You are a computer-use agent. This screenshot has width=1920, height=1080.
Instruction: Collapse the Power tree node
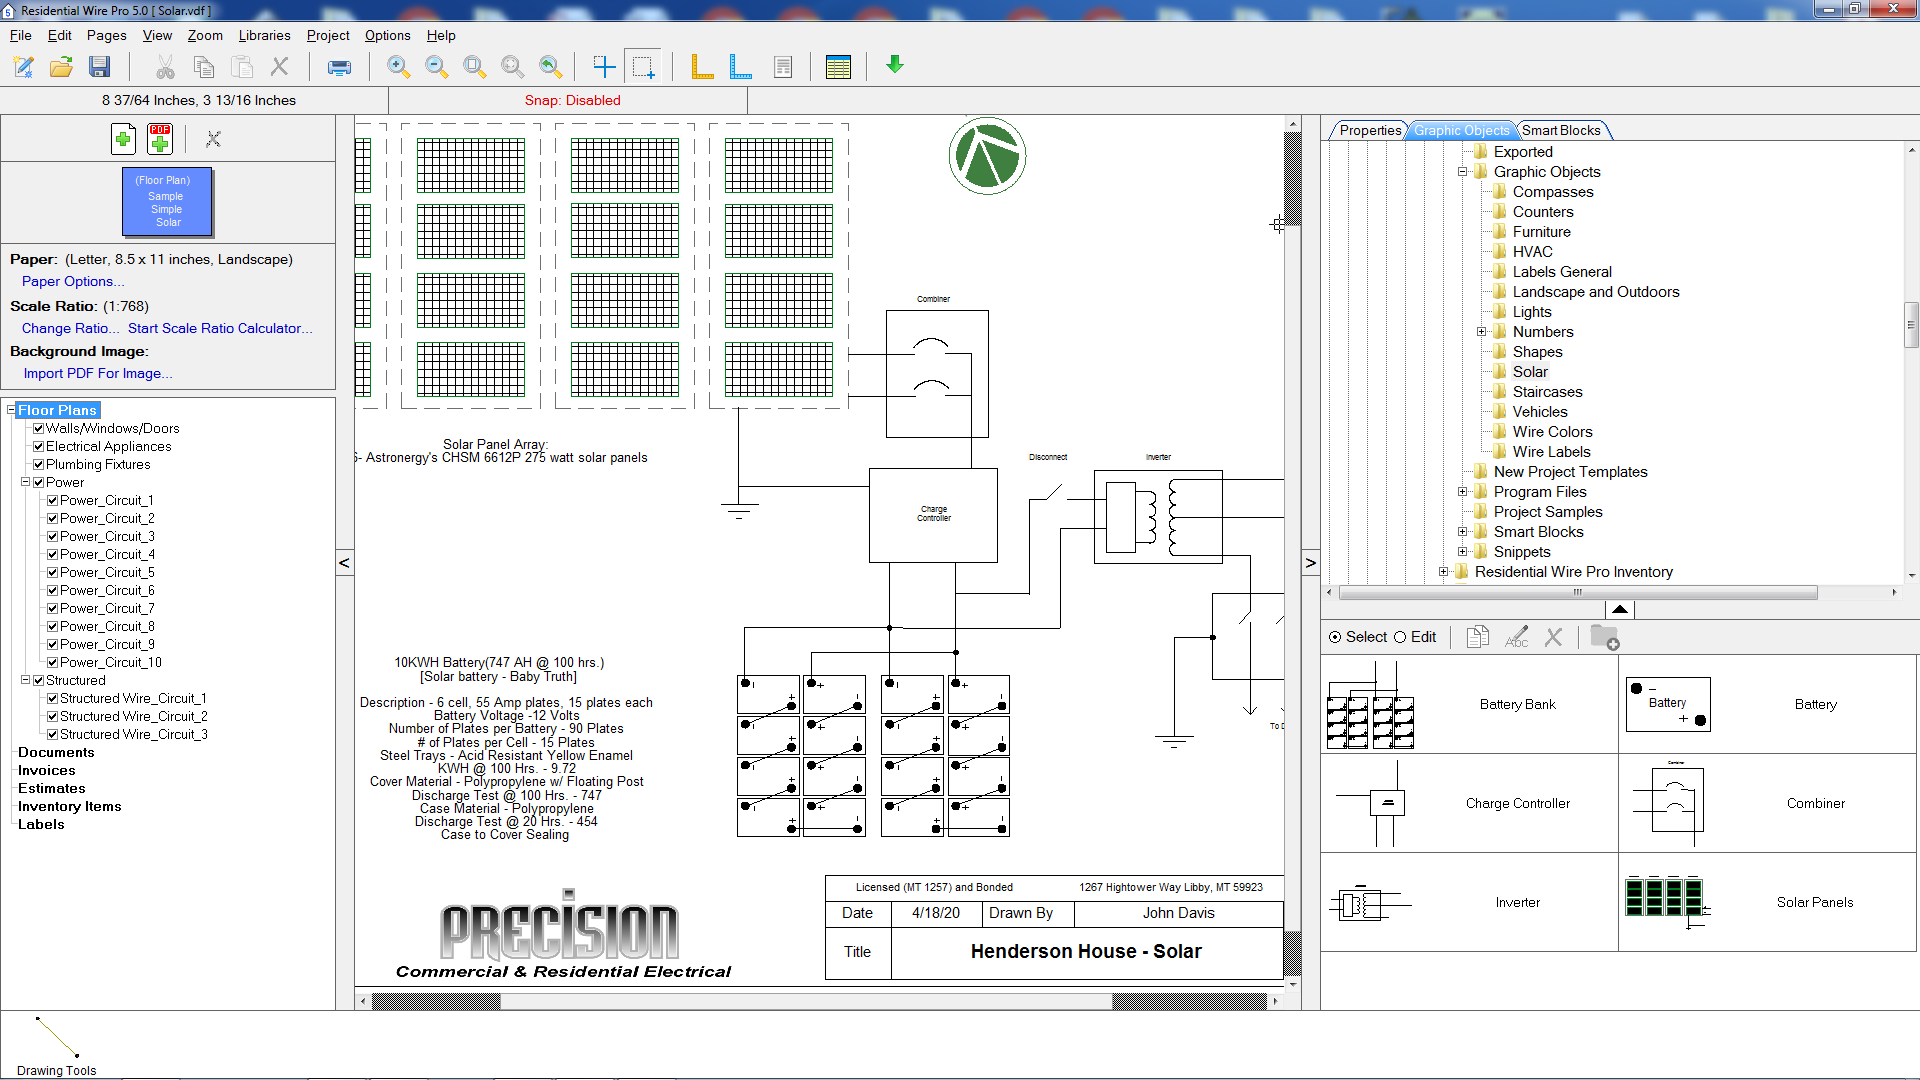click(x=26, y=482)
